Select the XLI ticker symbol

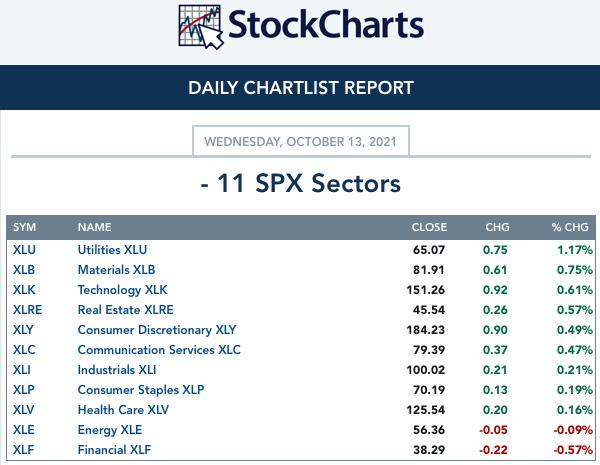[22, 370]
